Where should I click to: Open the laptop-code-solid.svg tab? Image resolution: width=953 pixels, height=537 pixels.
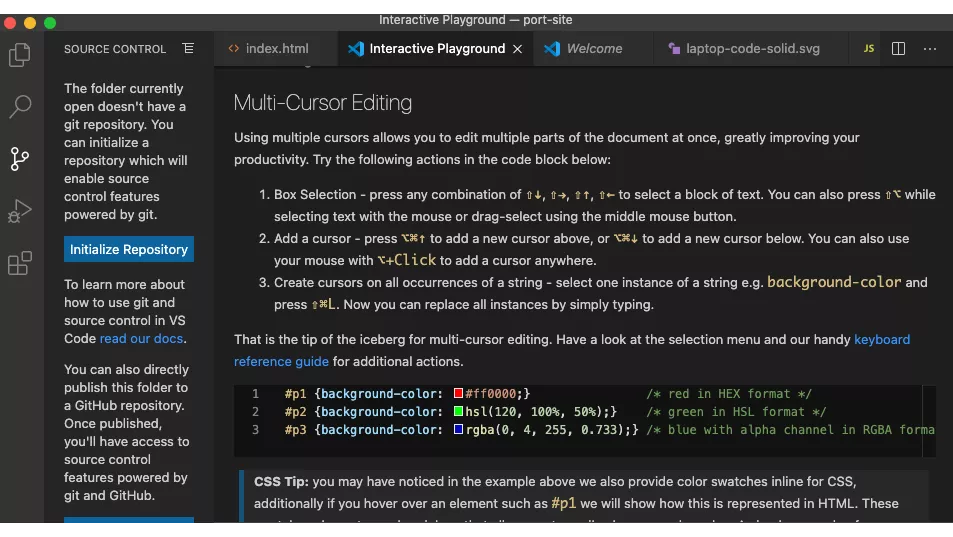(x=752, y=48)
